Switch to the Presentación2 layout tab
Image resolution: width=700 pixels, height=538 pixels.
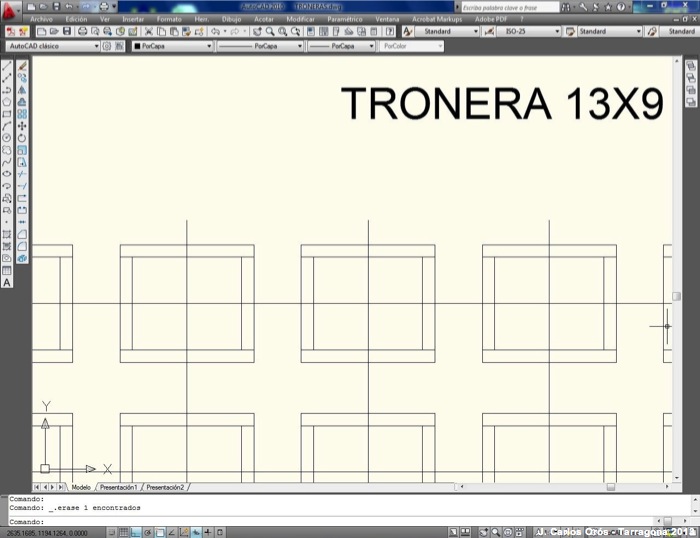pyautogui.click(x=165, y=487)
